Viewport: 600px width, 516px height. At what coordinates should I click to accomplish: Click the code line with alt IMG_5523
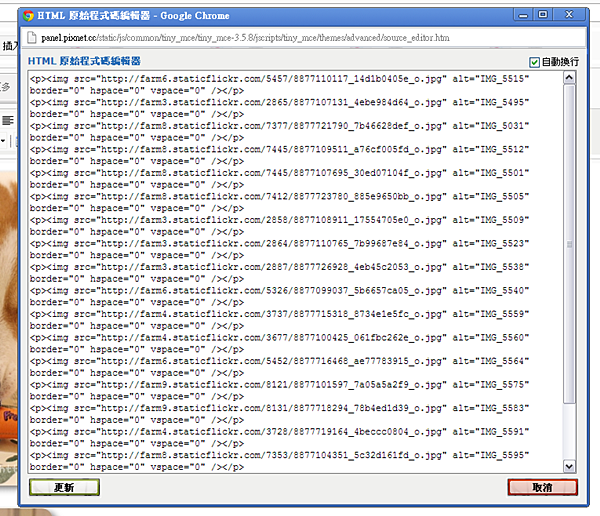click(279, 243)
